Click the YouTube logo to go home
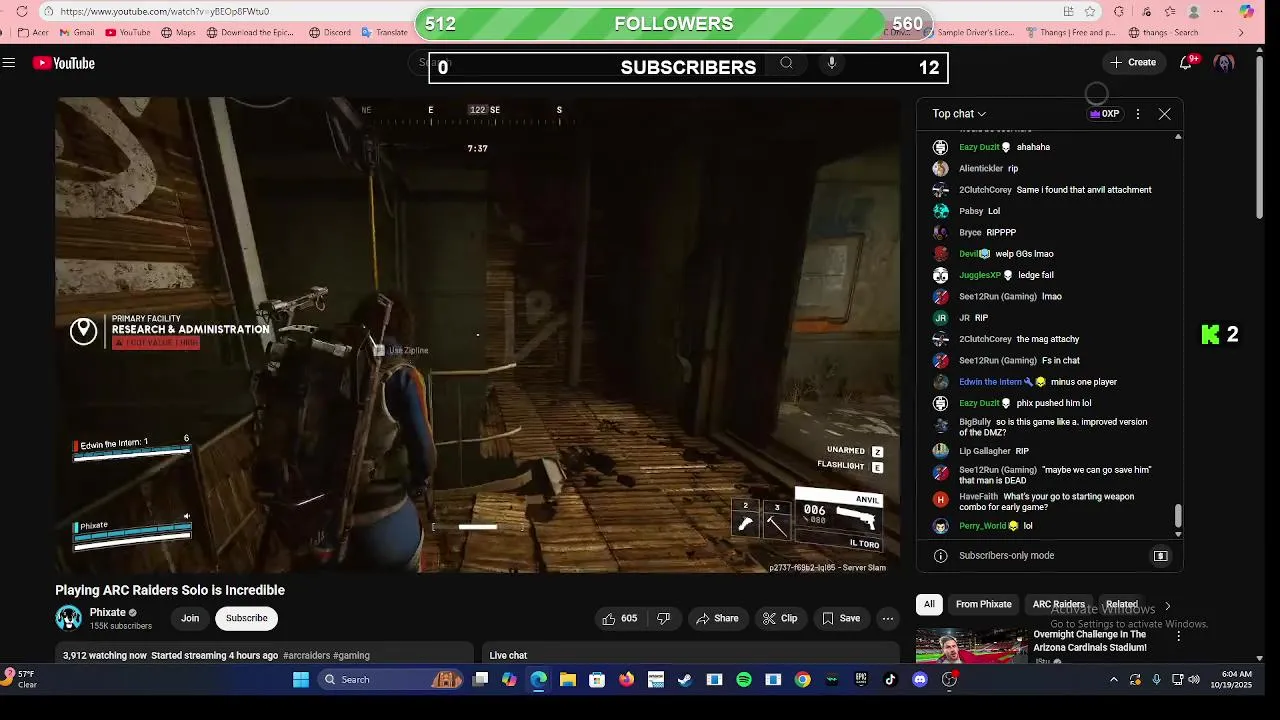Screen dimensions: 1280x720 tap(64, 63)
